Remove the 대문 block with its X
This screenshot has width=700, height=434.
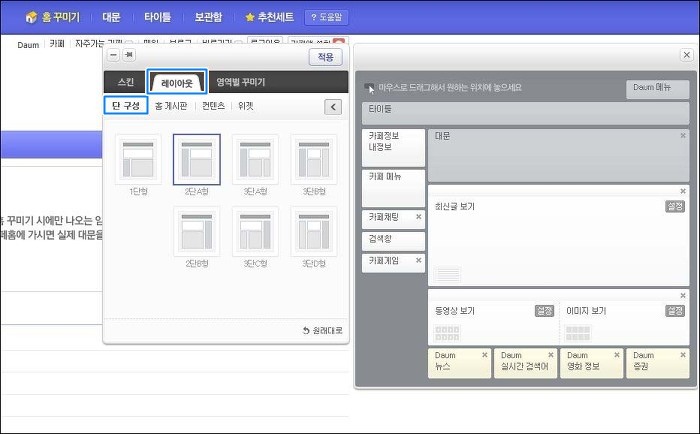683,135
